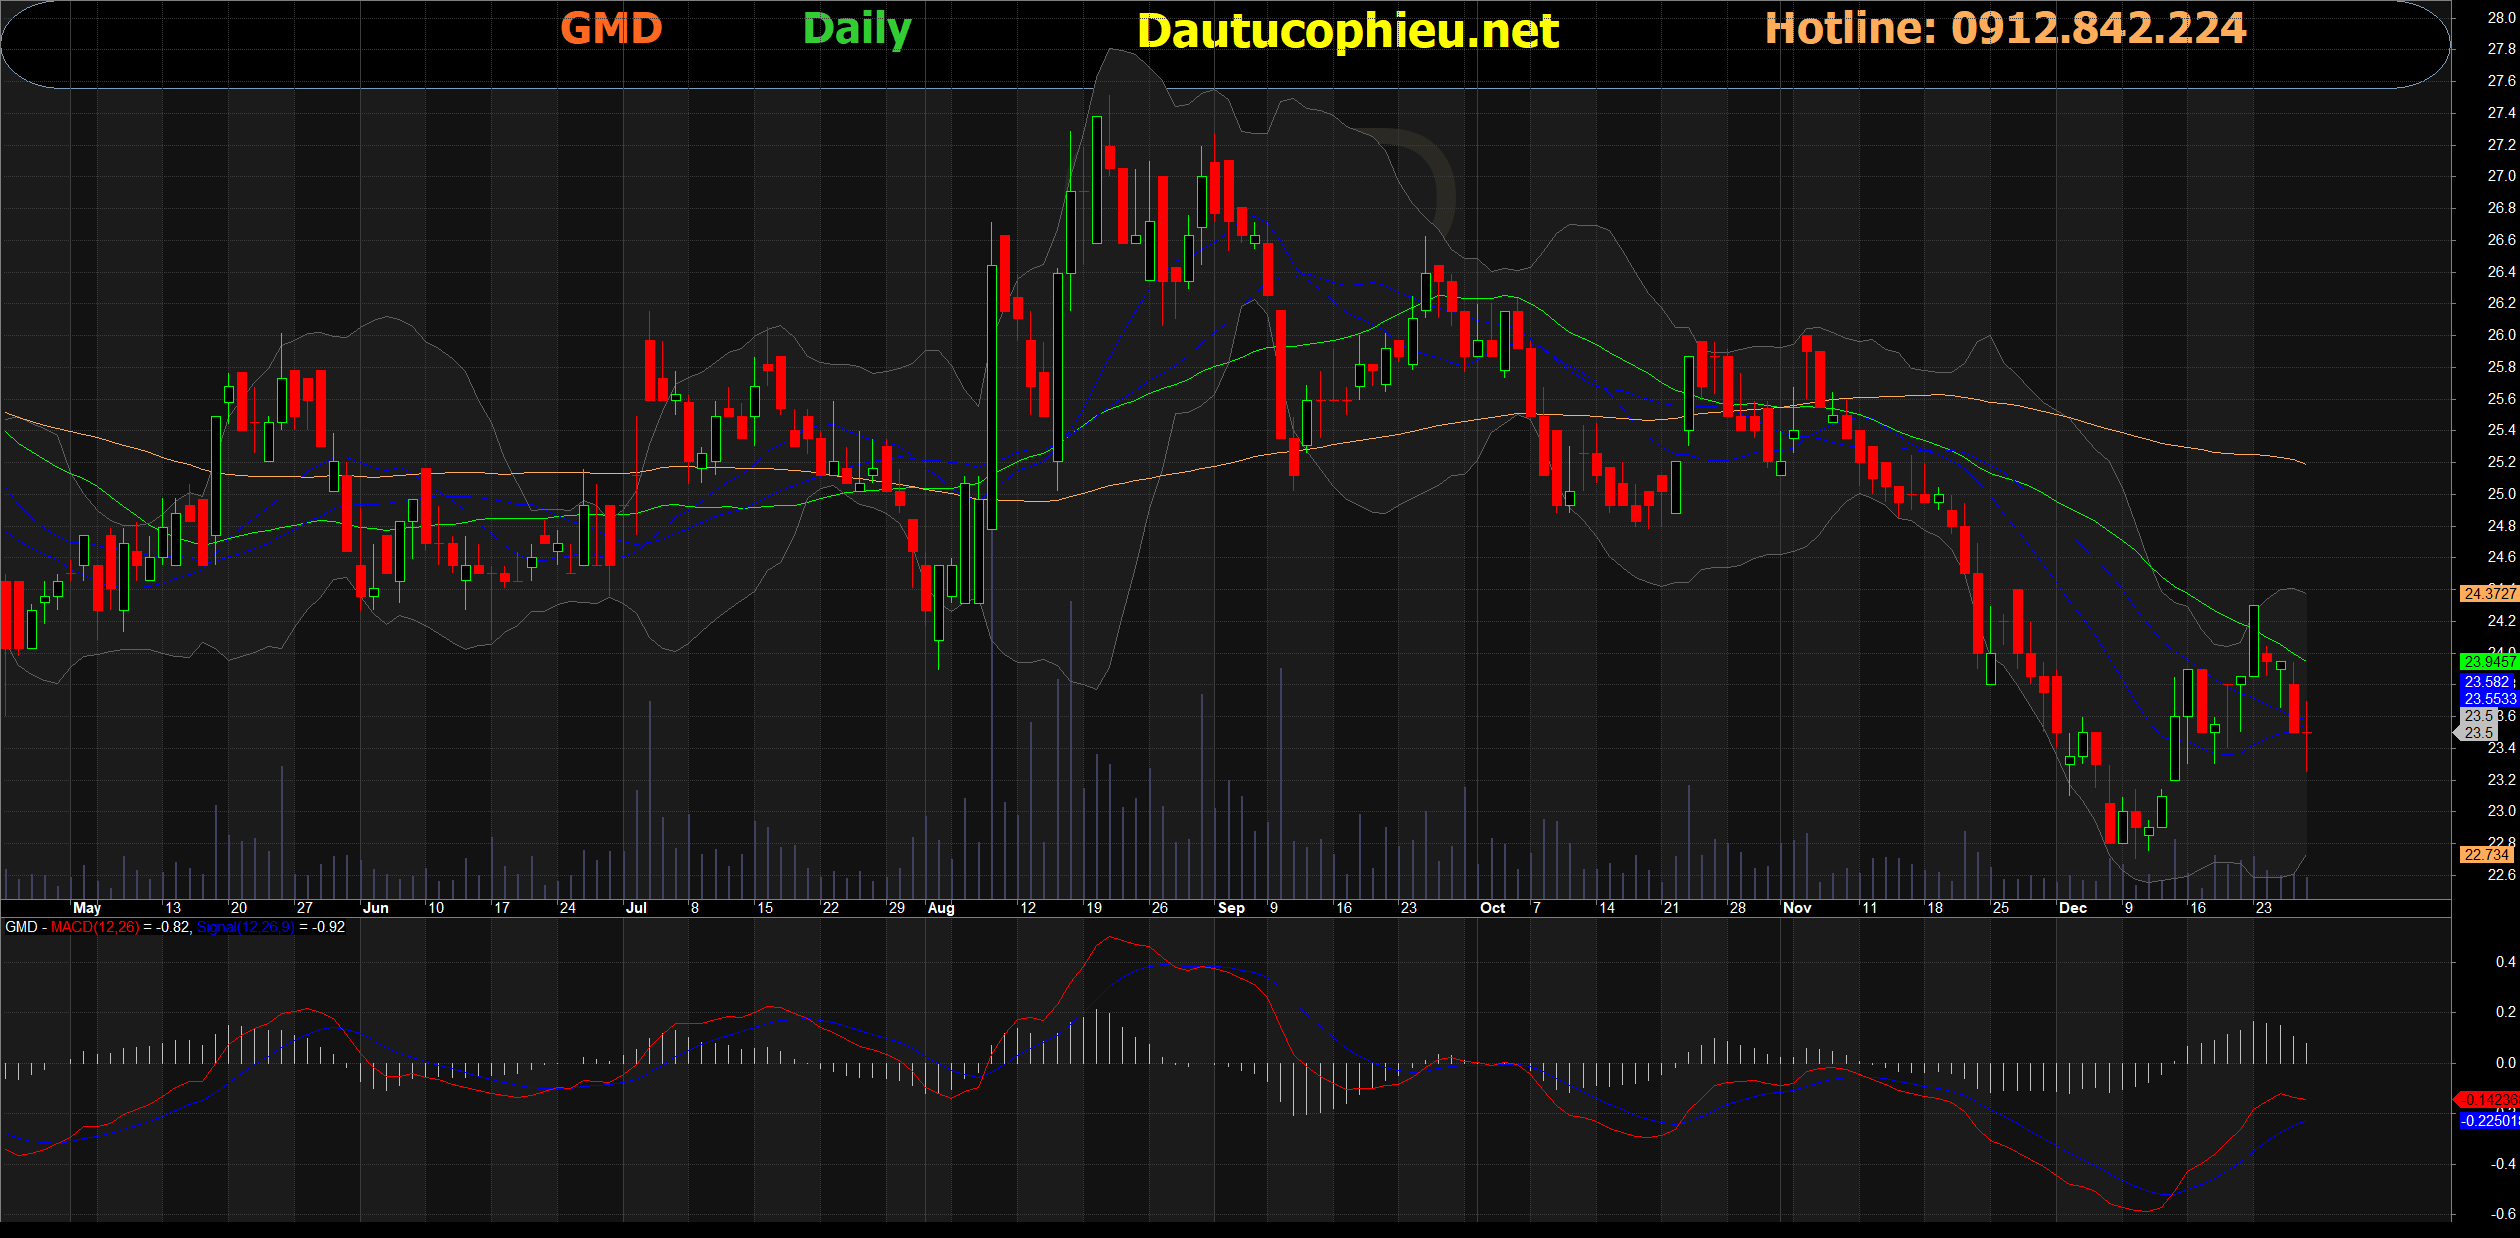Click the orange 24.3727 price tag
Image resolution: width=2520 pixels, height=1238 pixels.
click(2489, 593)
